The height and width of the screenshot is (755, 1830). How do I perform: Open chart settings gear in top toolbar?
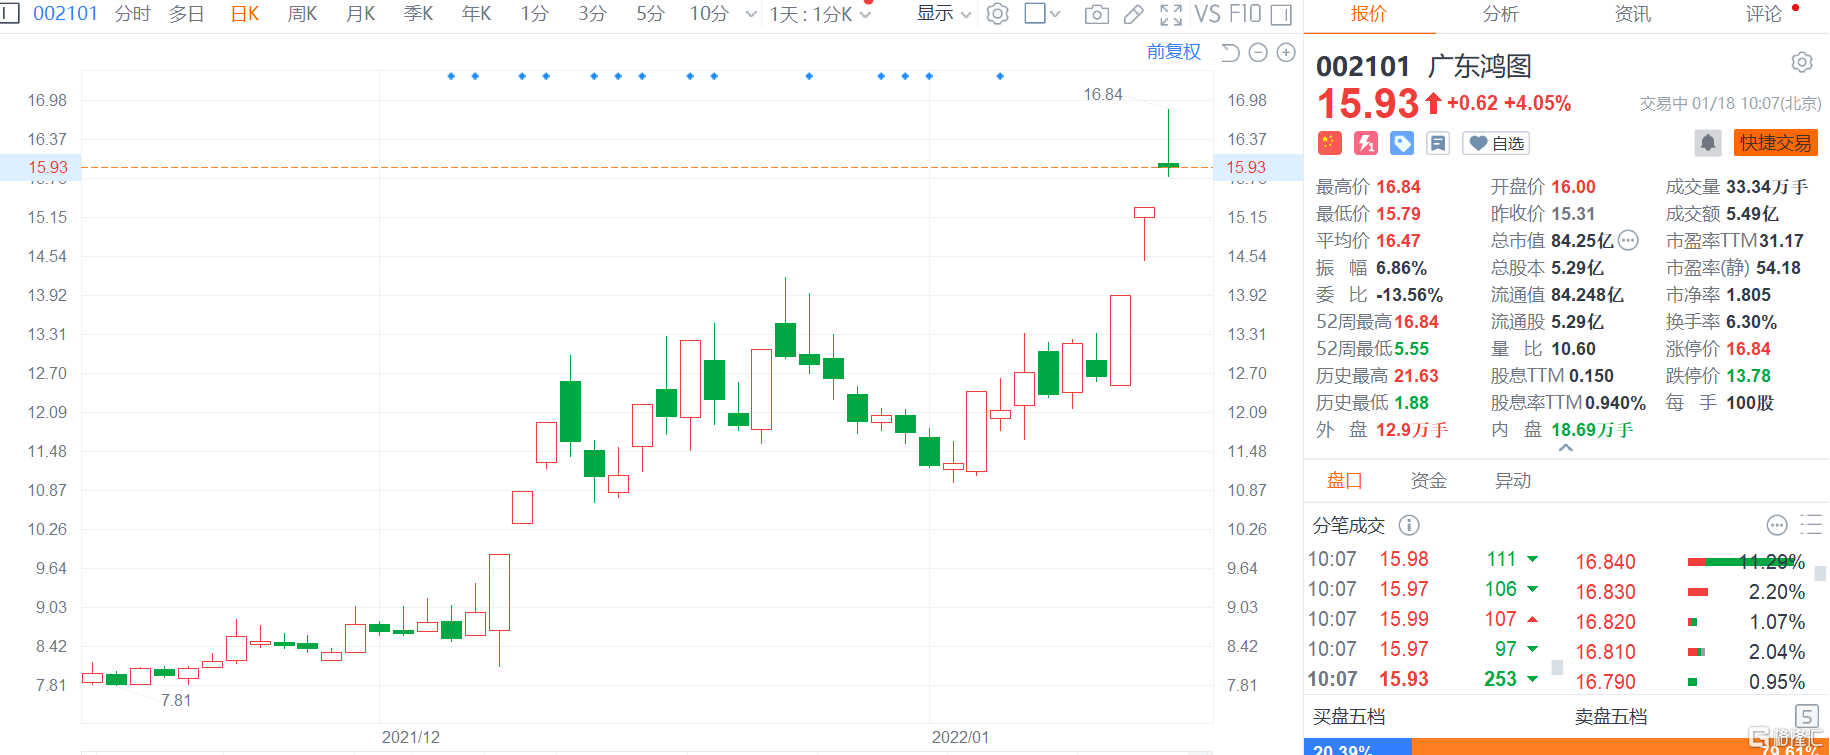(997, 14)
